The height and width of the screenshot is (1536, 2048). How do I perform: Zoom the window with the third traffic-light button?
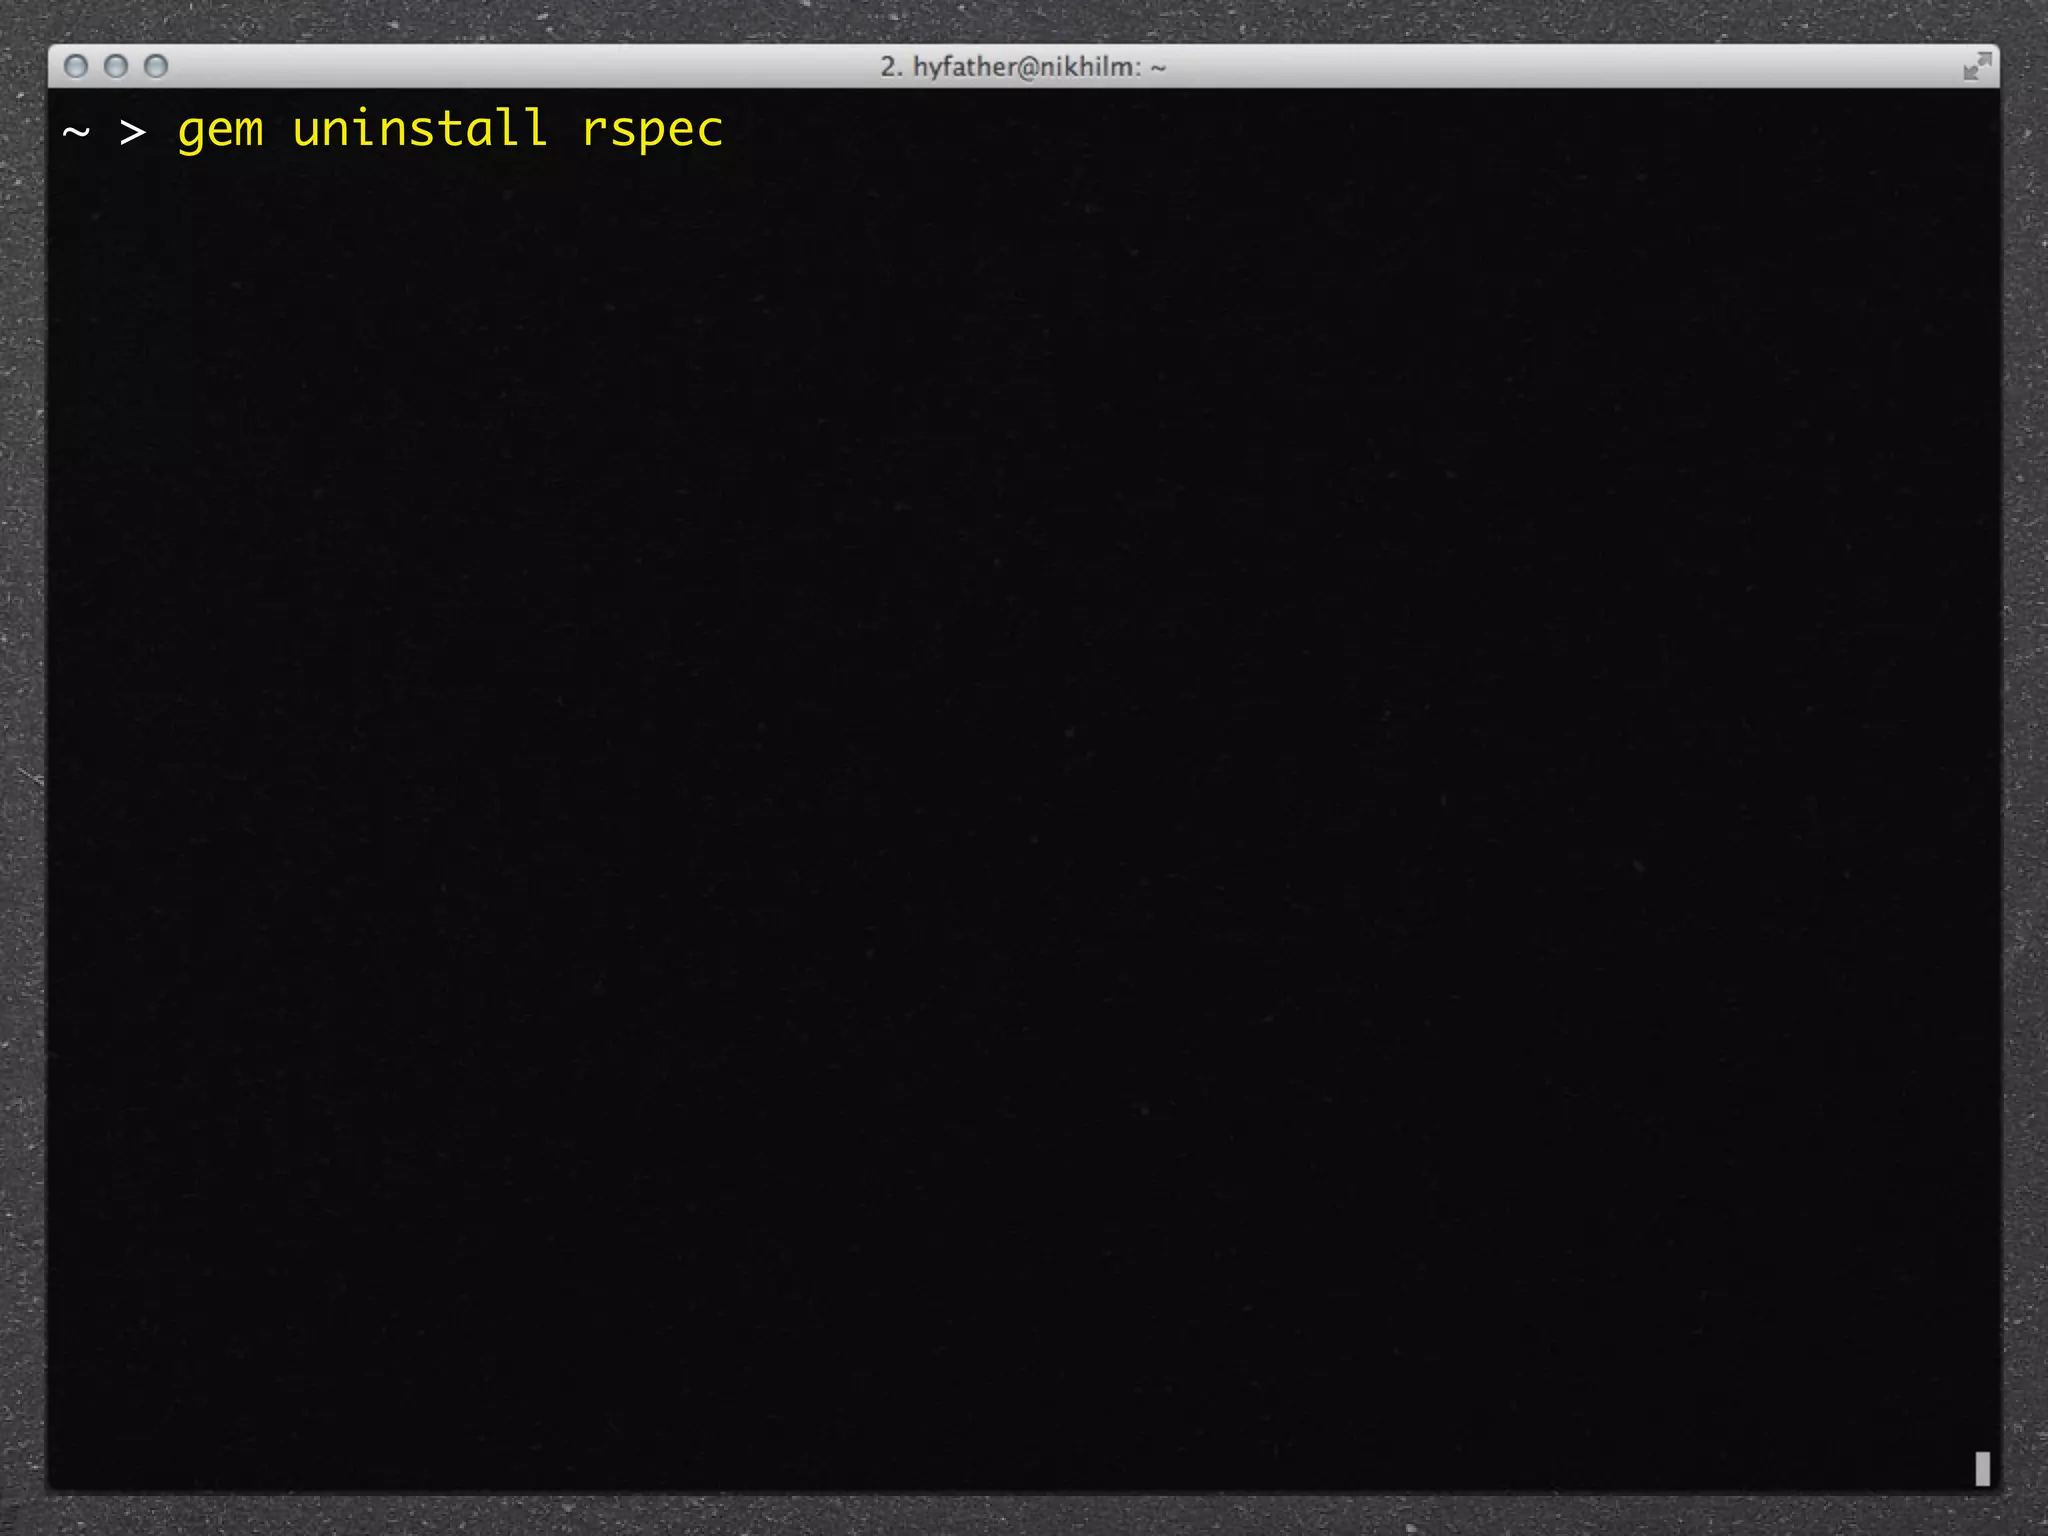coord(156,66)
